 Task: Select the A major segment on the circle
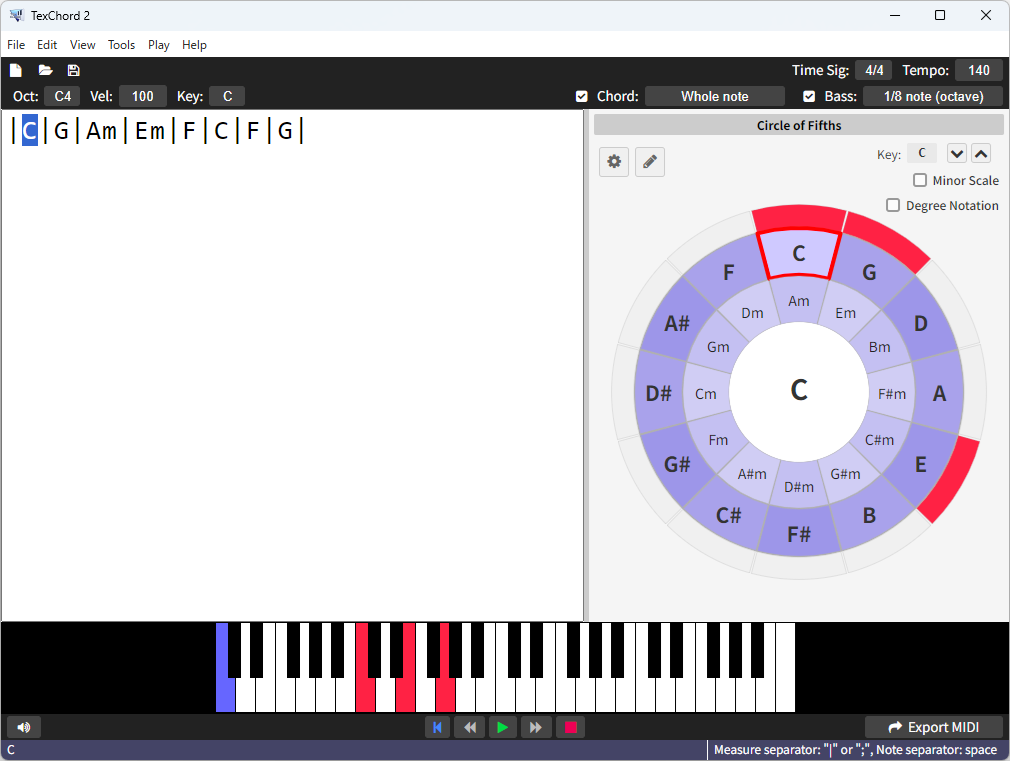click(x=939, y=393)
